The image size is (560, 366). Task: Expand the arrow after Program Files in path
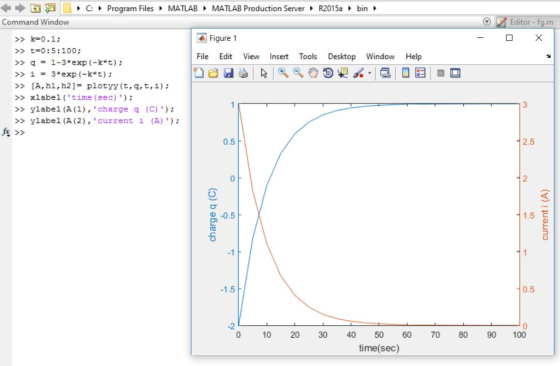pyautogui.click(x=161, y=8)
